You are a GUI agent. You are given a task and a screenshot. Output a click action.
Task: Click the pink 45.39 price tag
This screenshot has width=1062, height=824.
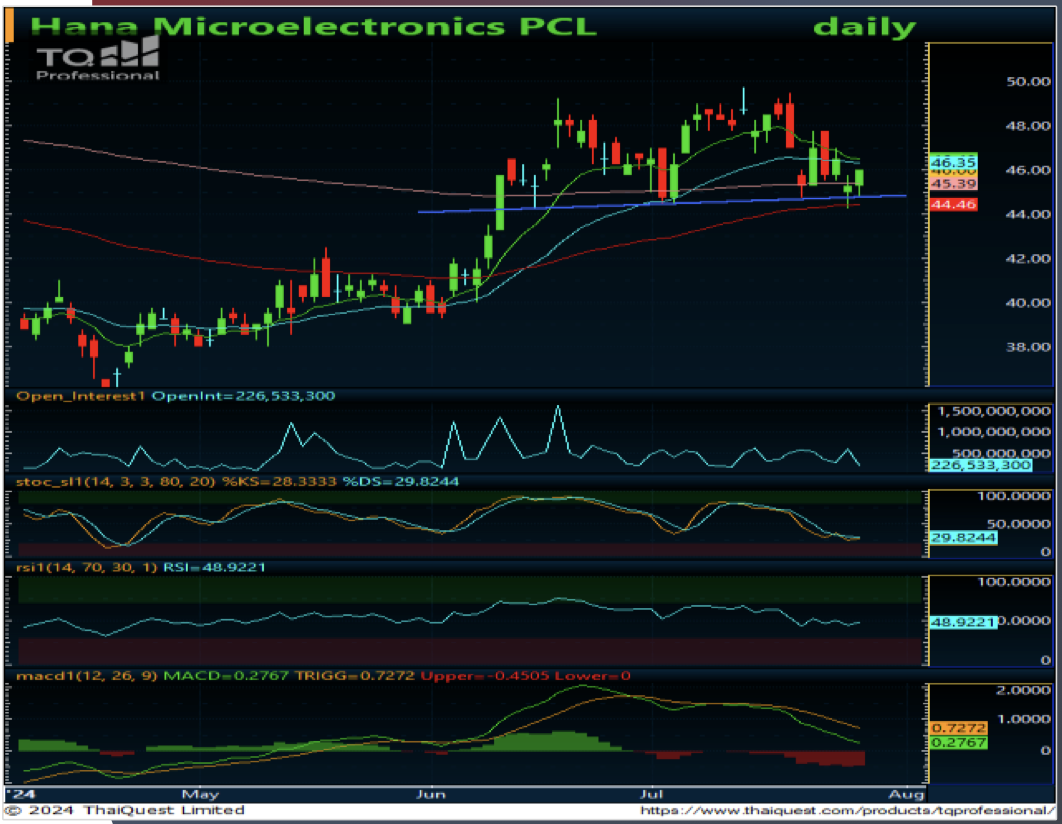(x=953, y=184)
